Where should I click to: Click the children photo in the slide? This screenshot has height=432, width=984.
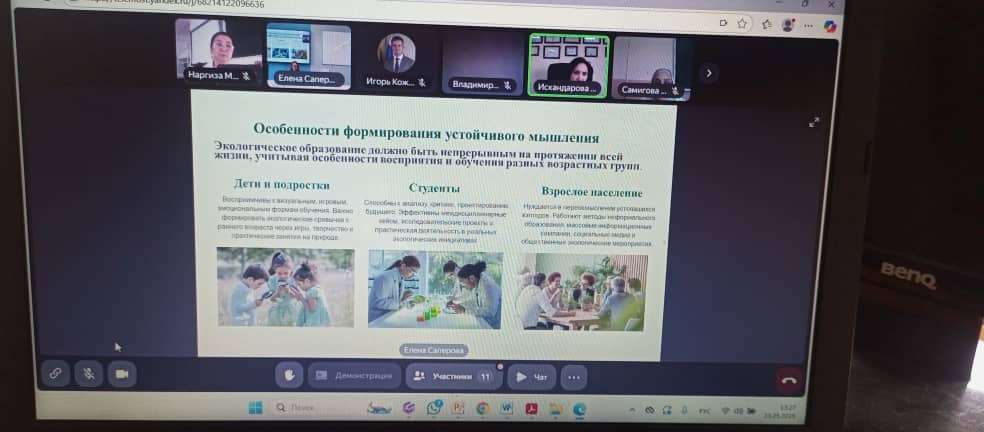286,287
